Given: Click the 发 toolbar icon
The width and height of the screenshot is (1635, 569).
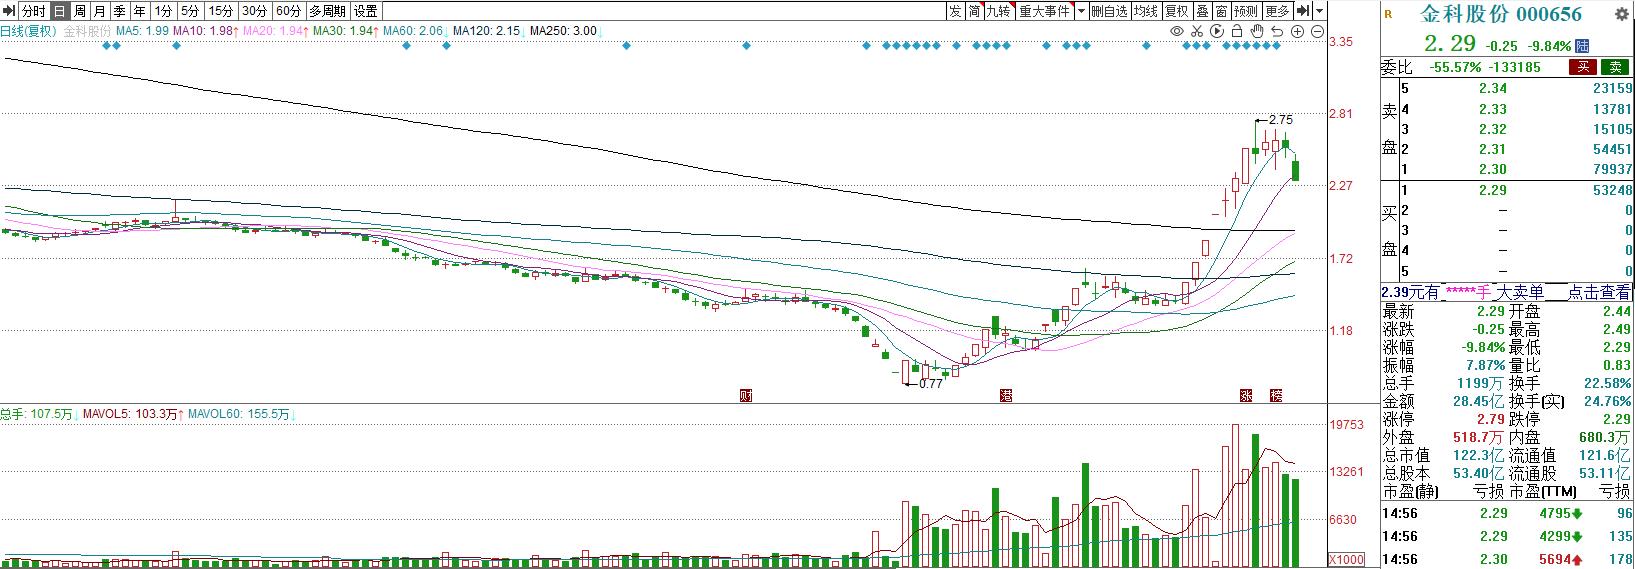Looking at the screenshot, I should pyautogui.click(x=955, y=11).
